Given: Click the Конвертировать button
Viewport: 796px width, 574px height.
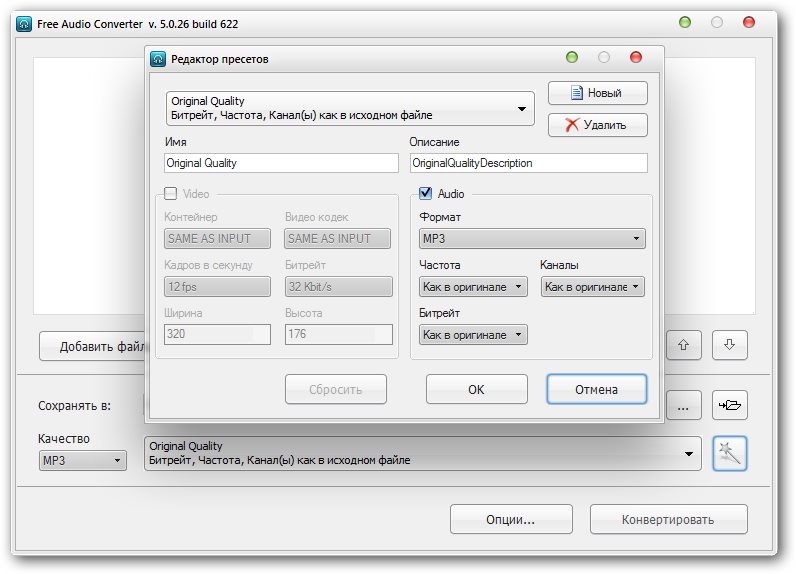Looking at the screenshot, I should pos(668,520).
